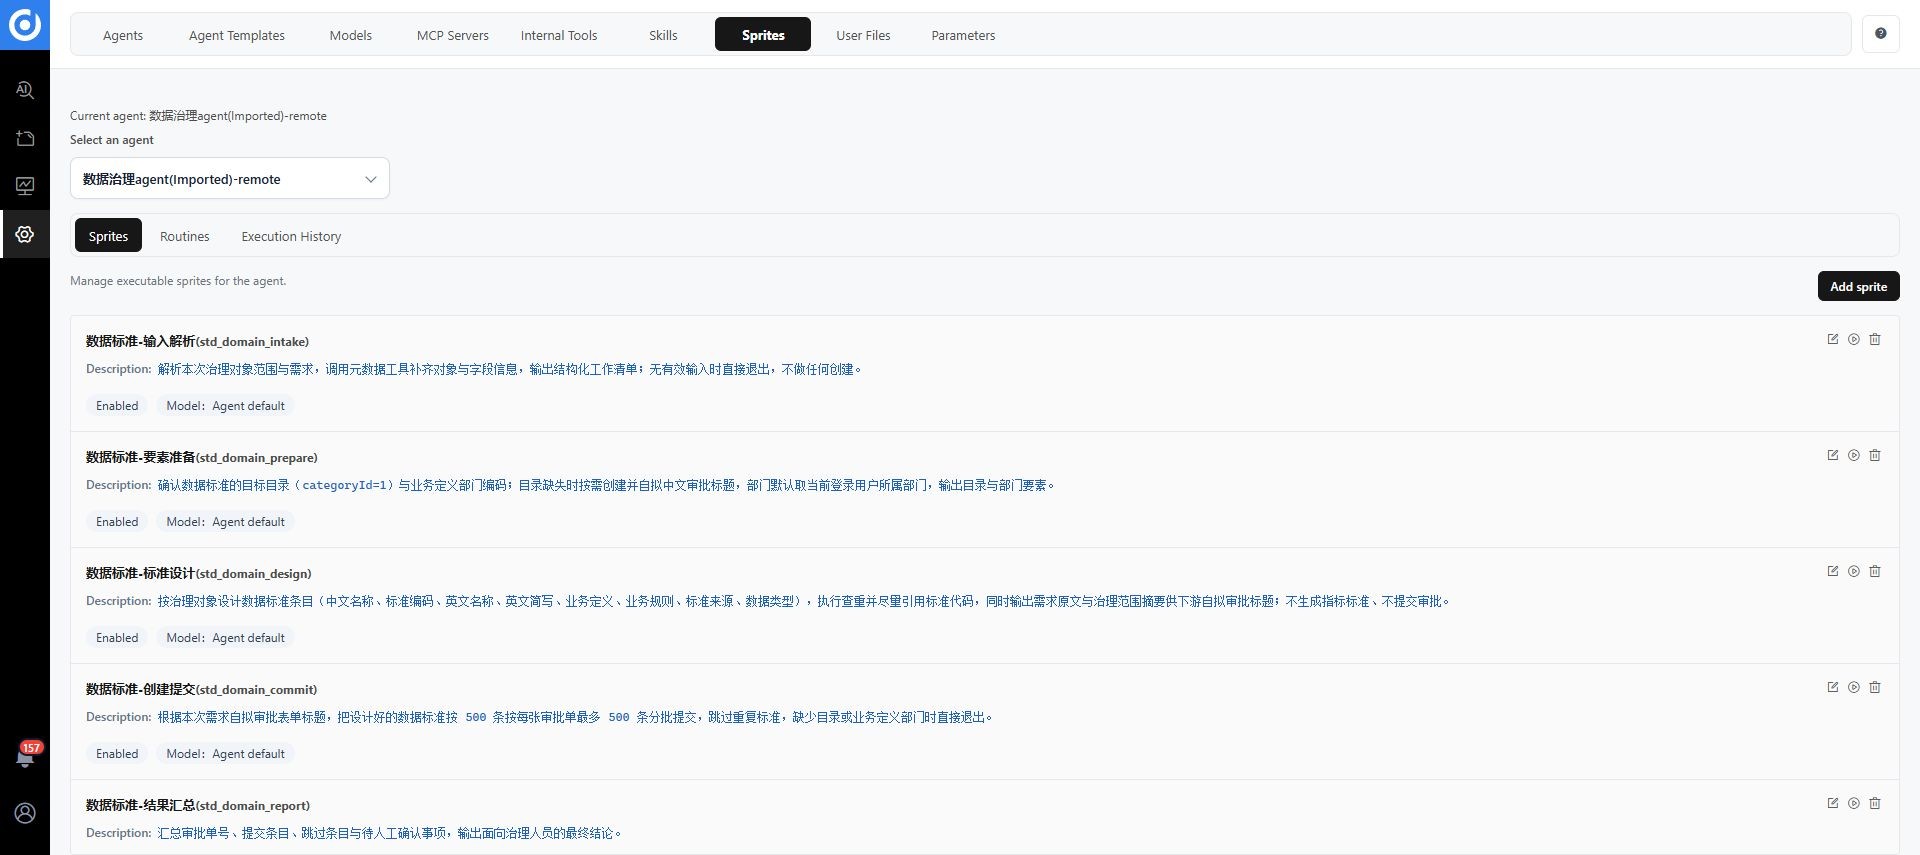Open the search chat sidebar icon

(x=25, y=90)
